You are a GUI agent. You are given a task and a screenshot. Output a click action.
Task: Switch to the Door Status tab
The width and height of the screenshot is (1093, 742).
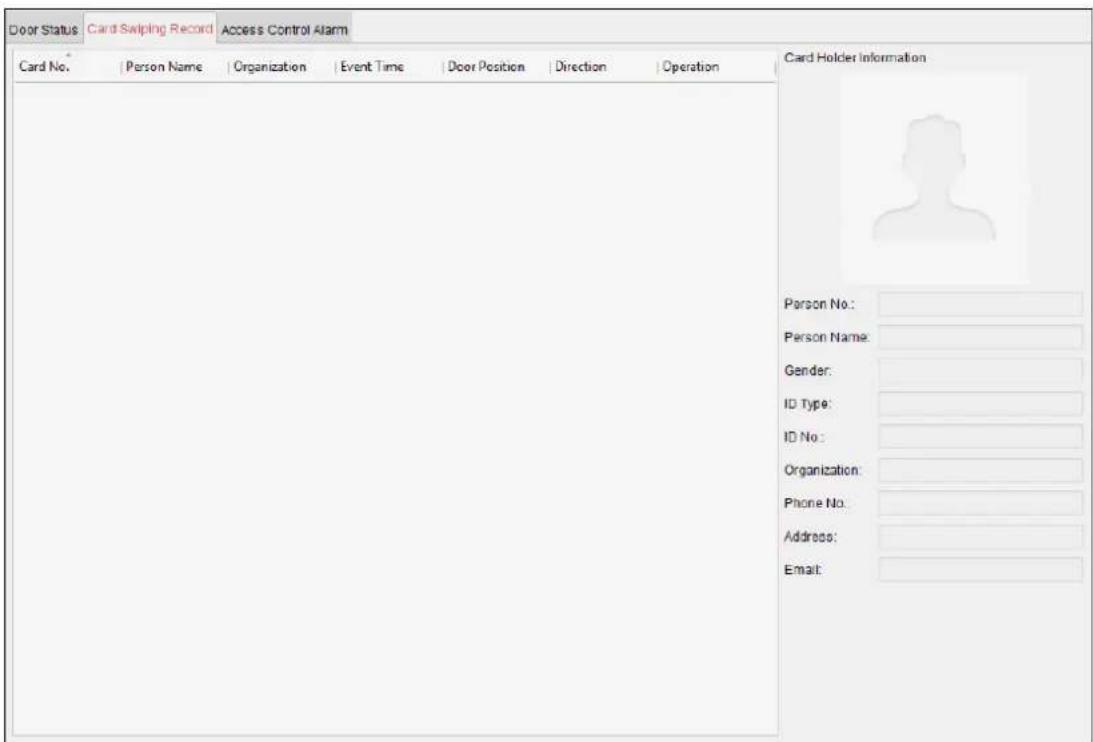(43, 30)
